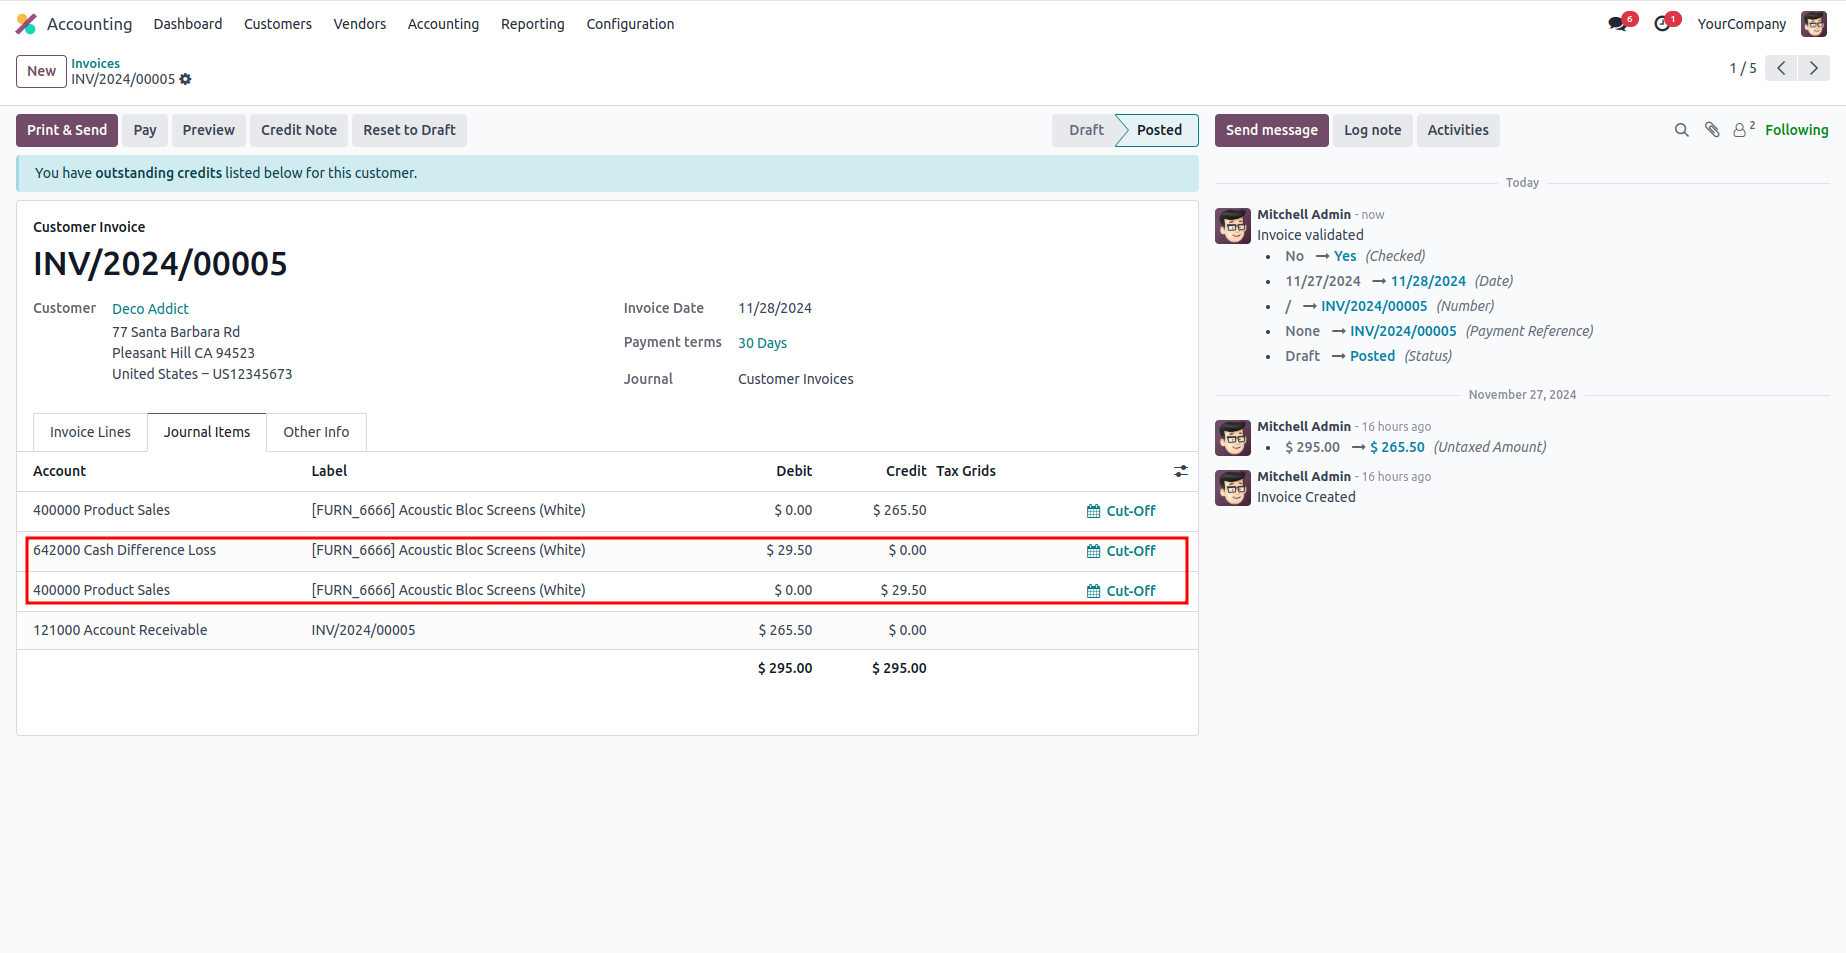Image resolution: width=1846 pixels, height=953 pixels.
Task: Create a New invoice
Action: pos(41,71)
